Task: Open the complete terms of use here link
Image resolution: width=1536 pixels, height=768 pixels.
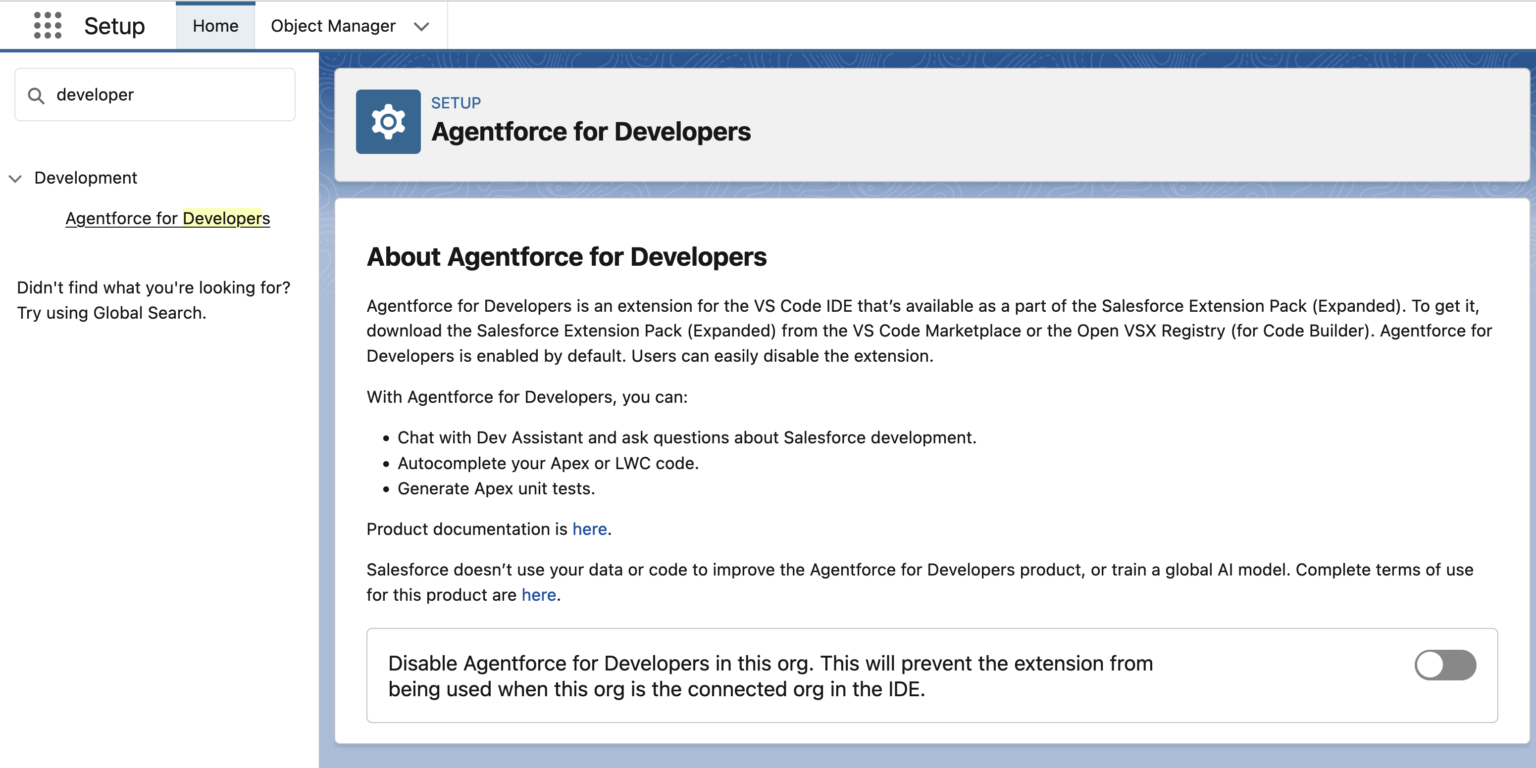Action: (x=538, y=594)
